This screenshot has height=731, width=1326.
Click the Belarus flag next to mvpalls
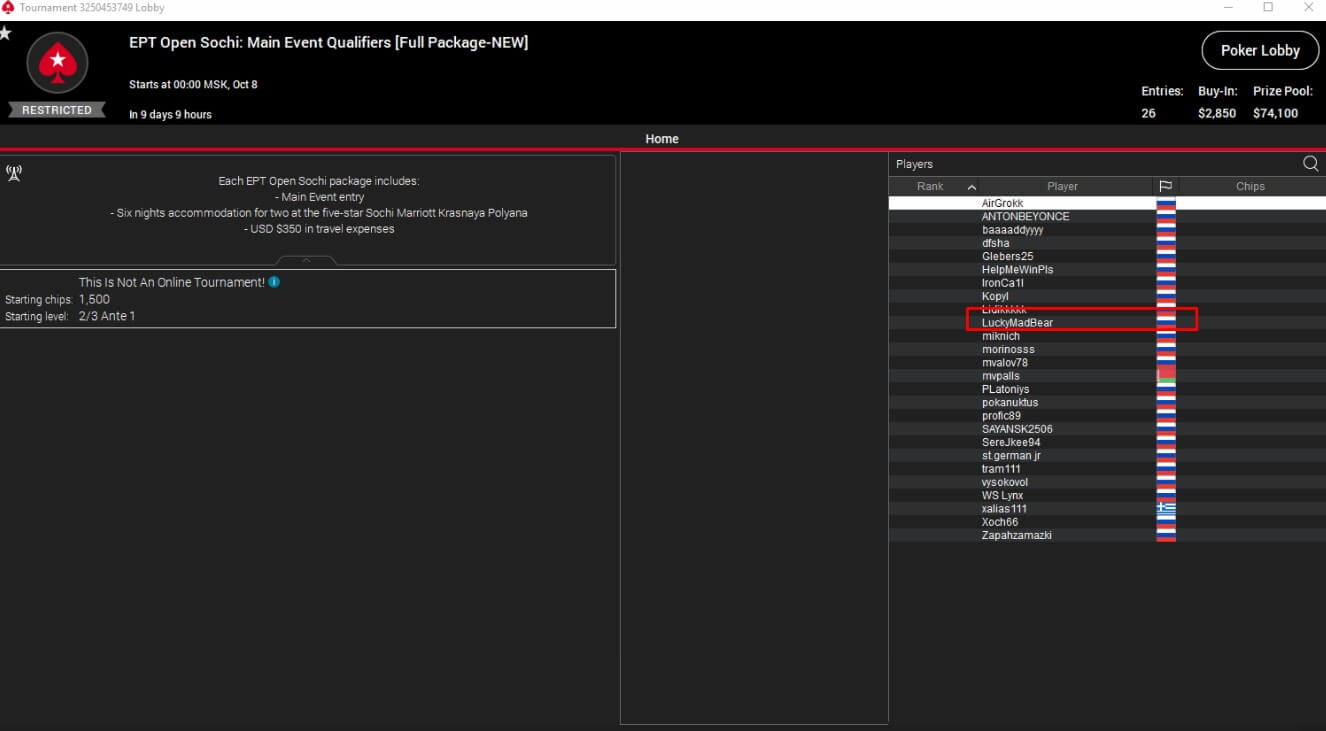[1165, 376]
